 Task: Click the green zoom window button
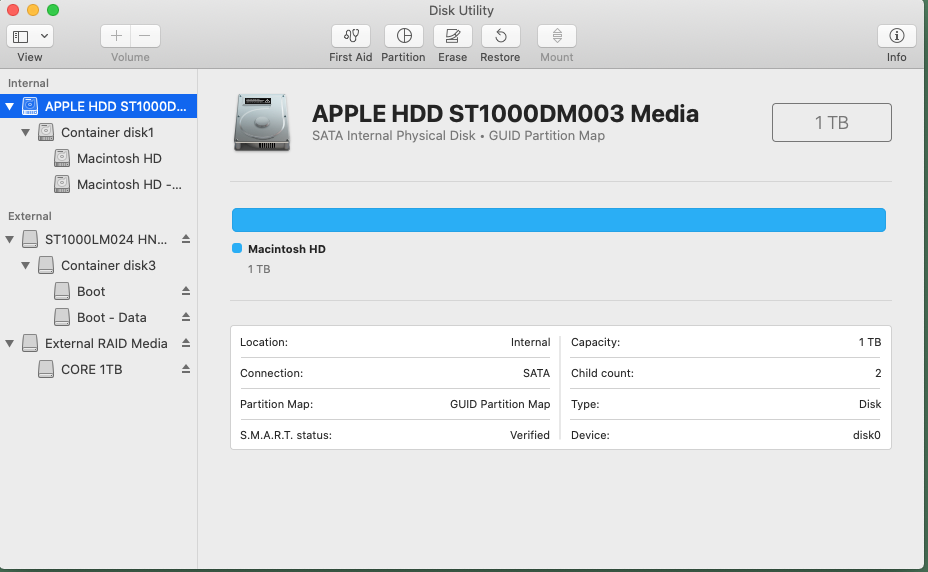[53, 10]
